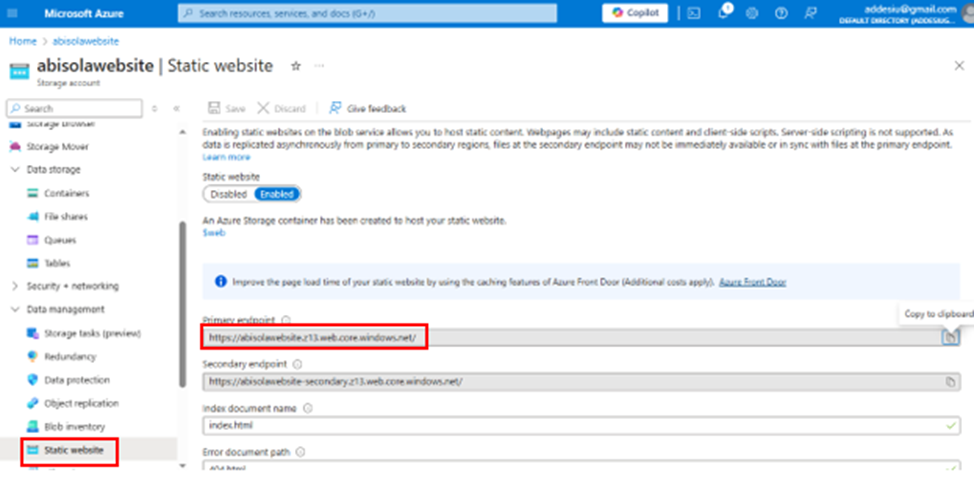Open the Azure Front Door link
The width and height of the screenshot is (974, 481).
pyautogui.click(x=752, y=282)
